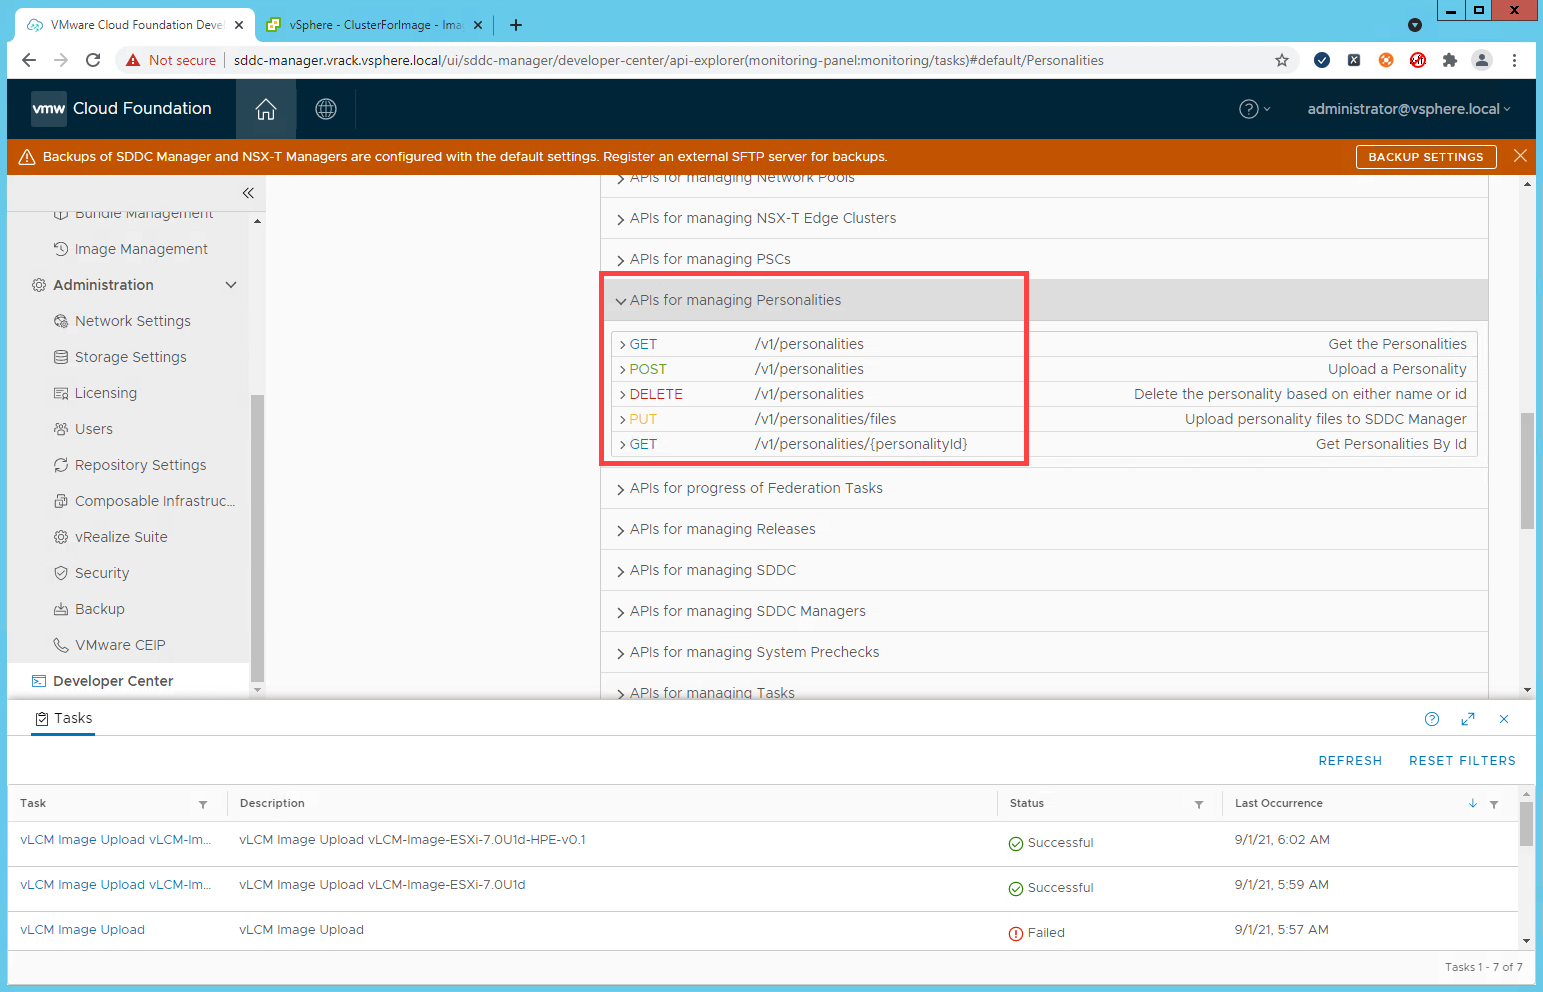Open Users page
Viewport: 1543px width, 992px height.
click(93, 429)
